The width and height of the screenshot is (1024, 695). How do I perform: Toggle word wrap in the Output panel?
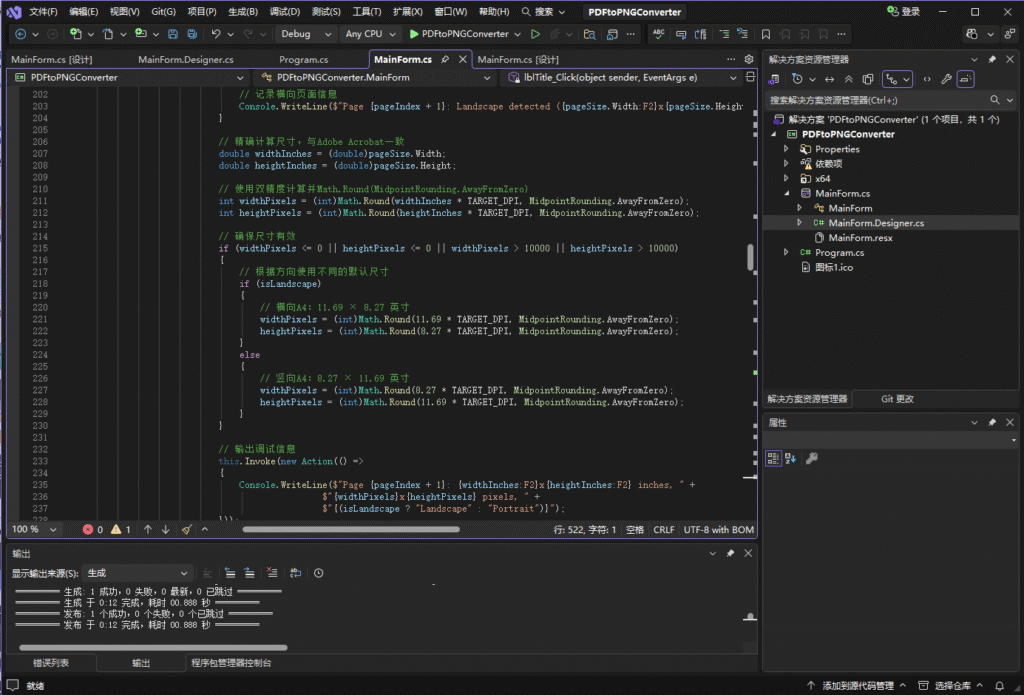(x=295, y=573)
